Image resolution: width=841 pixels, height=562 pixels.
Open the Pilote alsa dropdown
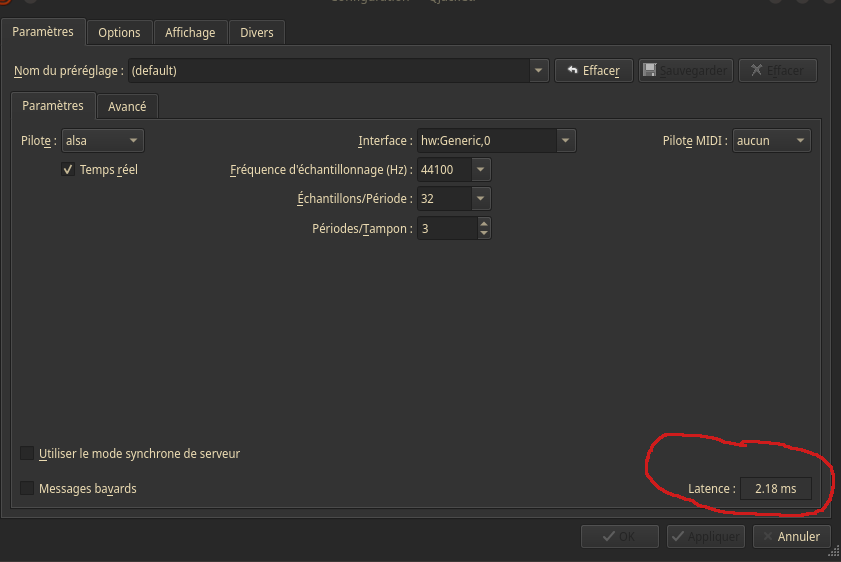102,140
